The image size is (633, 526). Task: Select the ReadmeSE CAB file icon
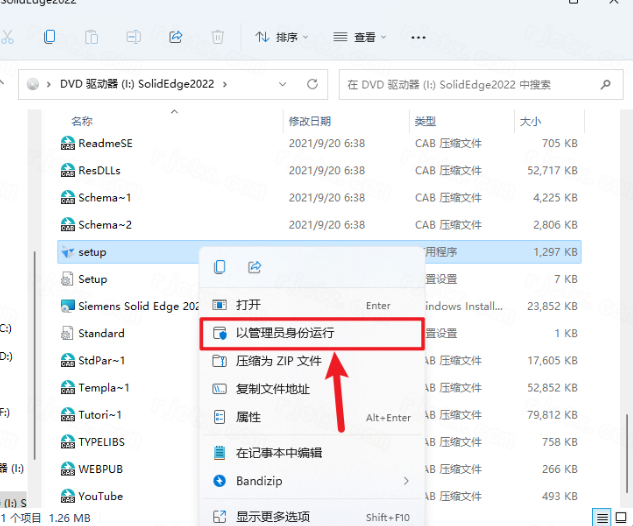point(68,144)
